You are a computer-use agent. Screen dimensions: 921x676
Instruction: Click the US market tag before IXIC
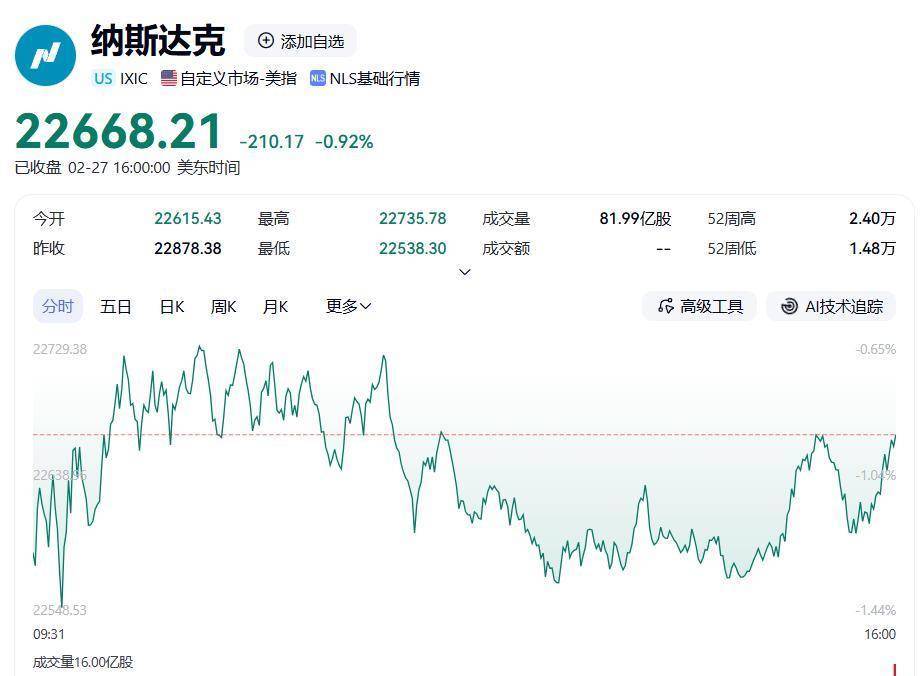[x=103, y=78]
